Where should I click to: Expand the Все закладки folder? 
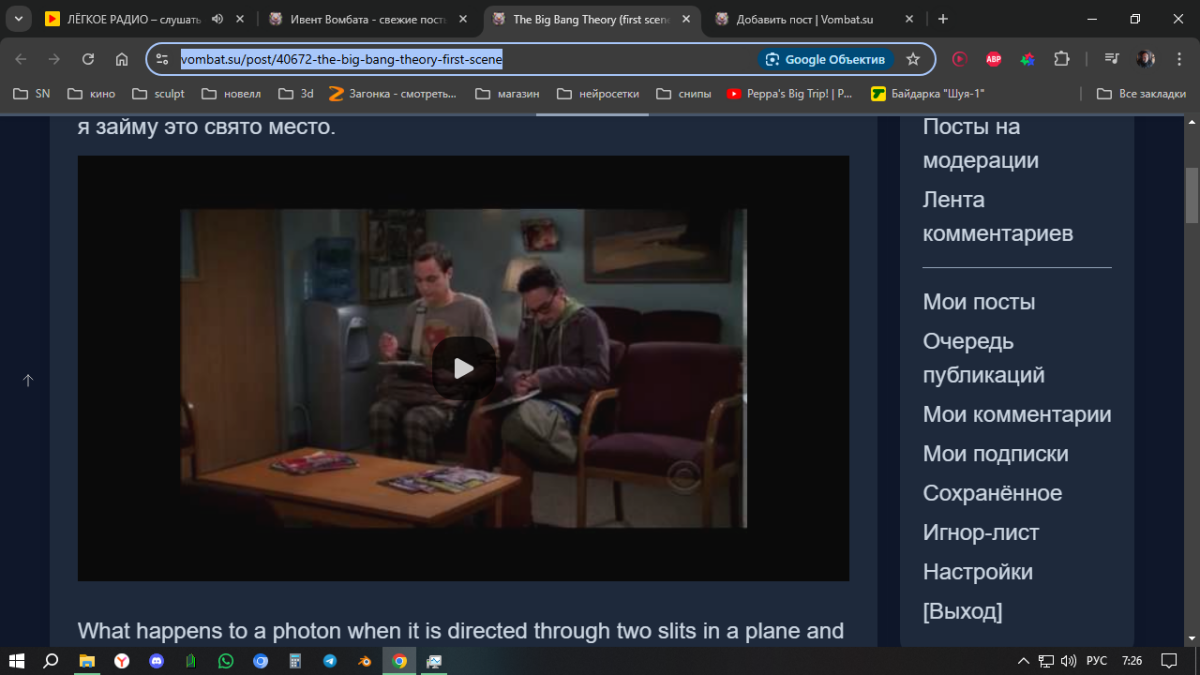[x=1141, y=94]
